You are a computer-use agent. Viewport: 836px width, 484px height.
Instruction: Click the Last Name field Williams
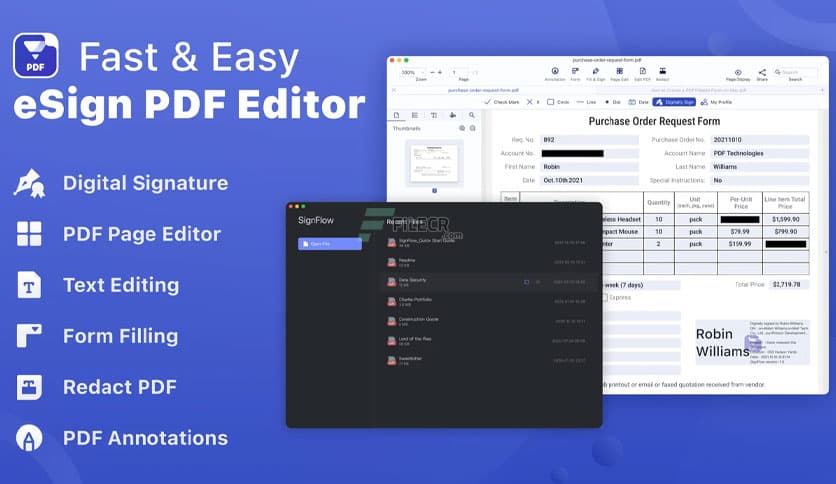pos(760,167)
